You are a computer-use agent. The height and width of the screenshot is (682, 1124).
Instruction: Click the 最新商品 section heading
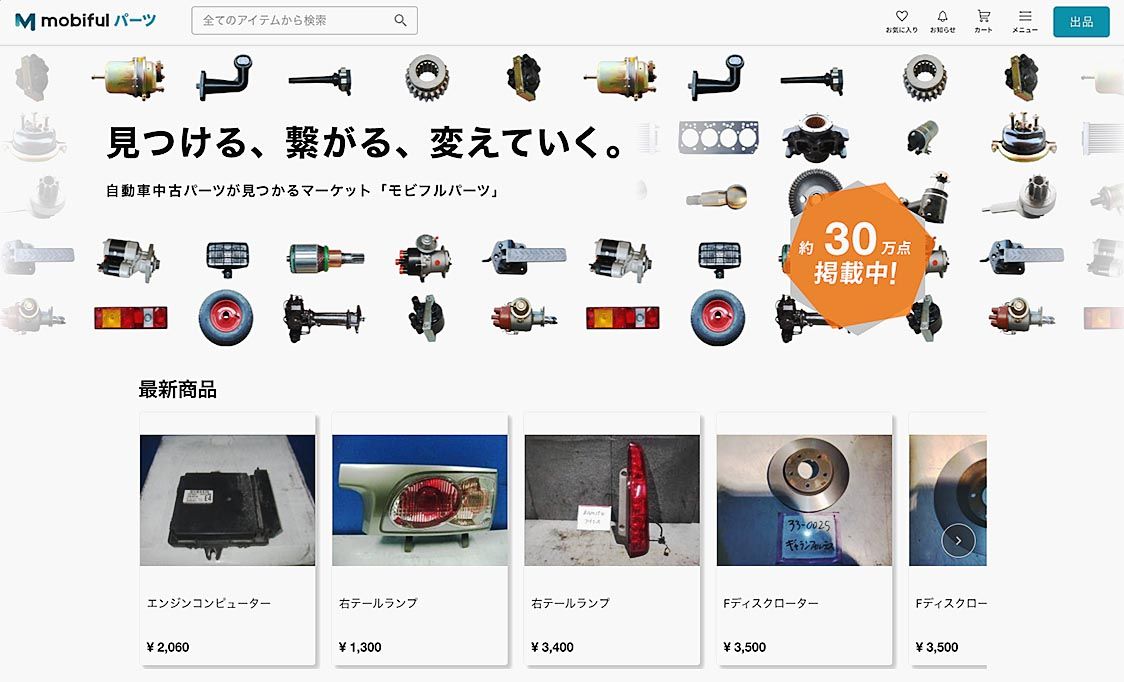click(x=177, y=389)
